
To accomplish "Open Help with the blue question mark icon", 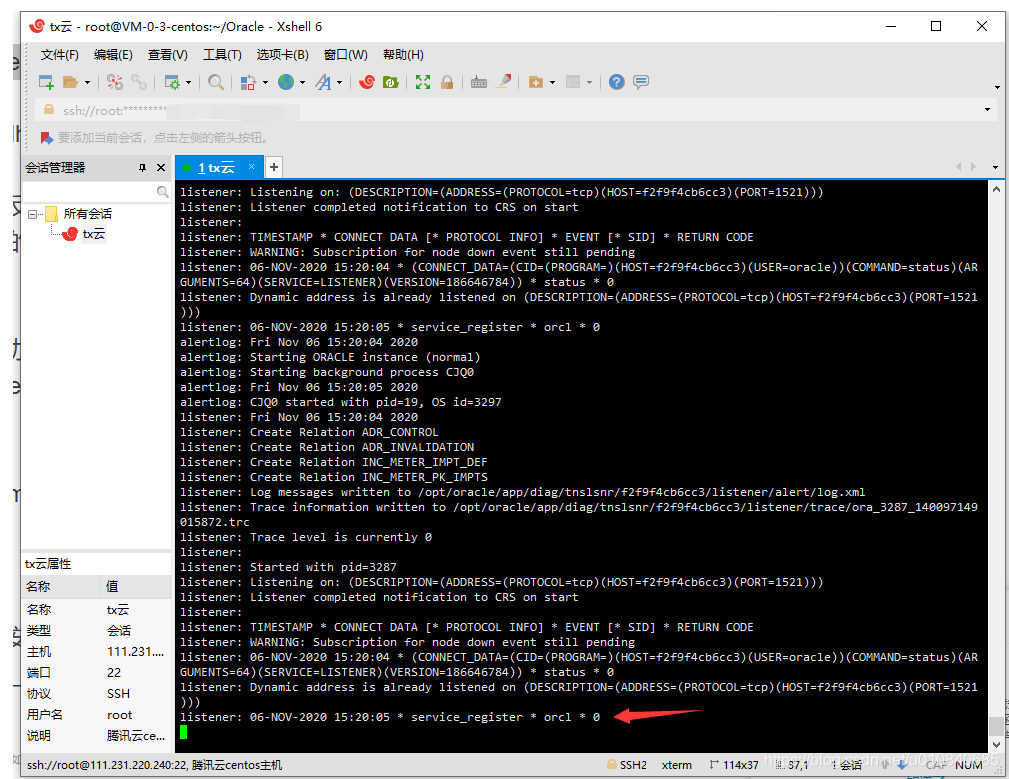I will coord(616,82).
